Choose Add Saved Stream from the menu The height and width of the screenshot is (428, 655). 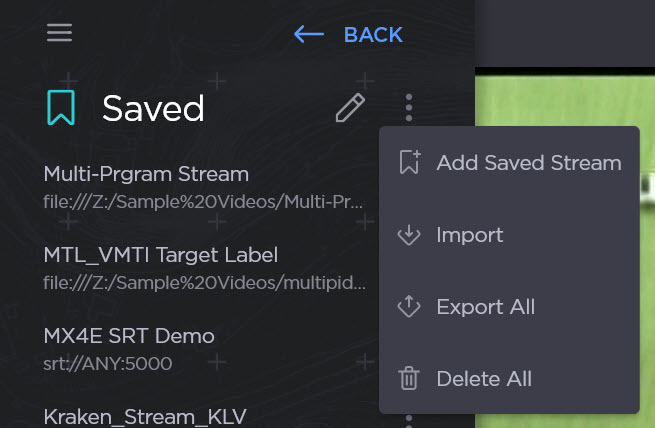coord(528,163)
